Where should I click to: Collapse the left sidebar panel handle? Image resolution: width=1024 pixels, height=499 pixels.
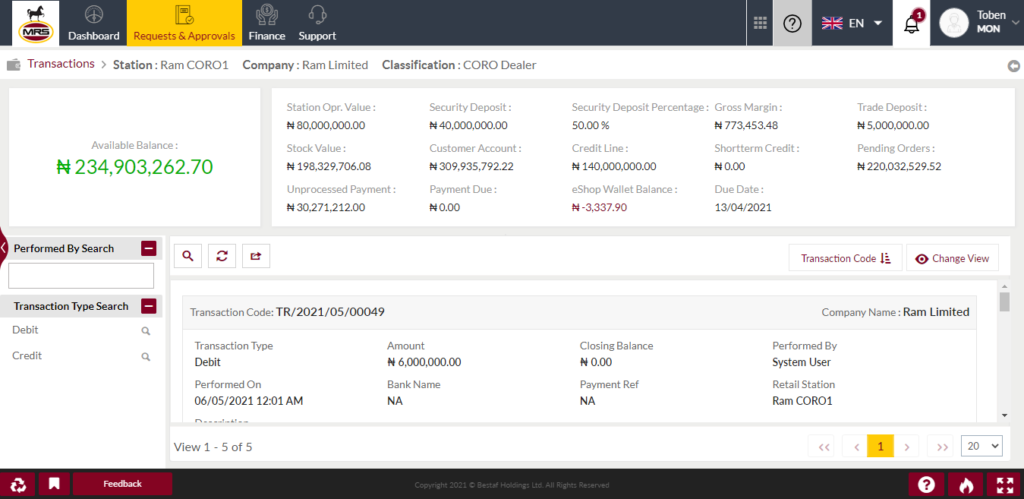click(3, 248)
